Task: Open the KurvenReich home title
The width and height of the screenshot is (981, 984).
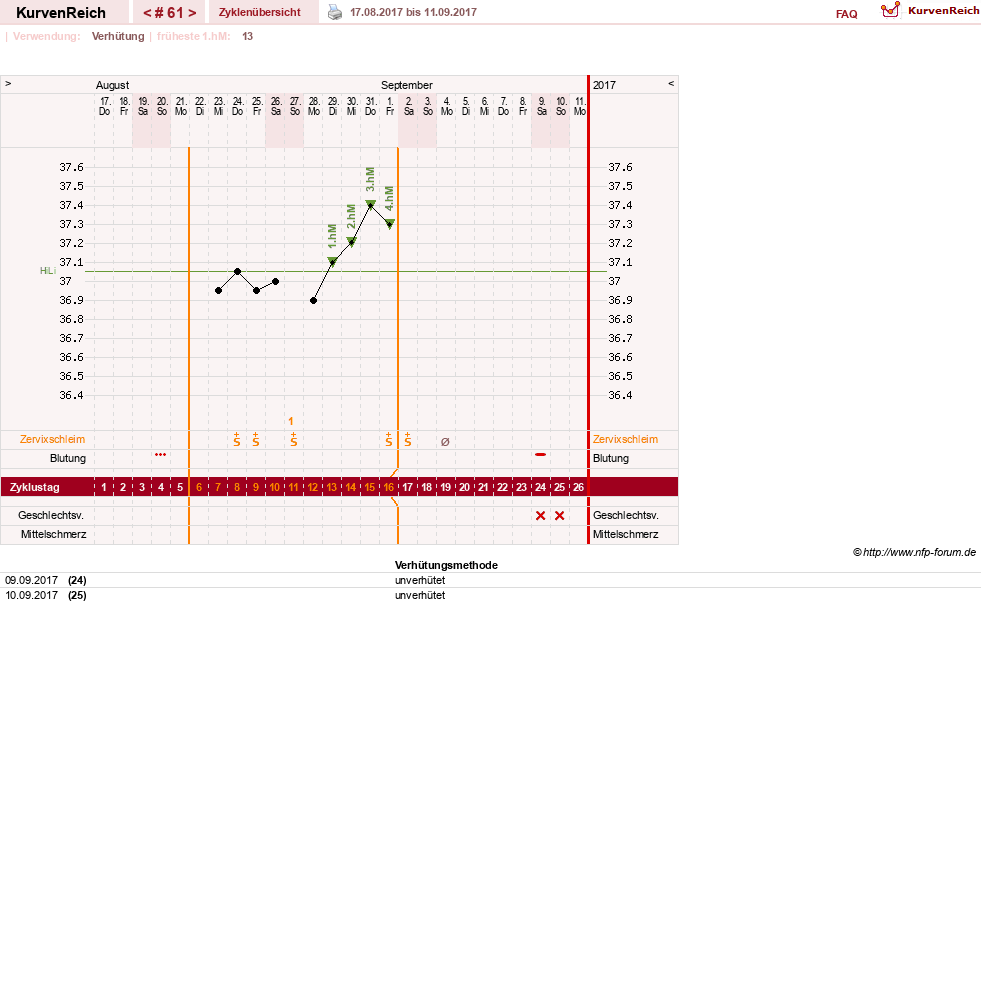Action: coord(61,13)
